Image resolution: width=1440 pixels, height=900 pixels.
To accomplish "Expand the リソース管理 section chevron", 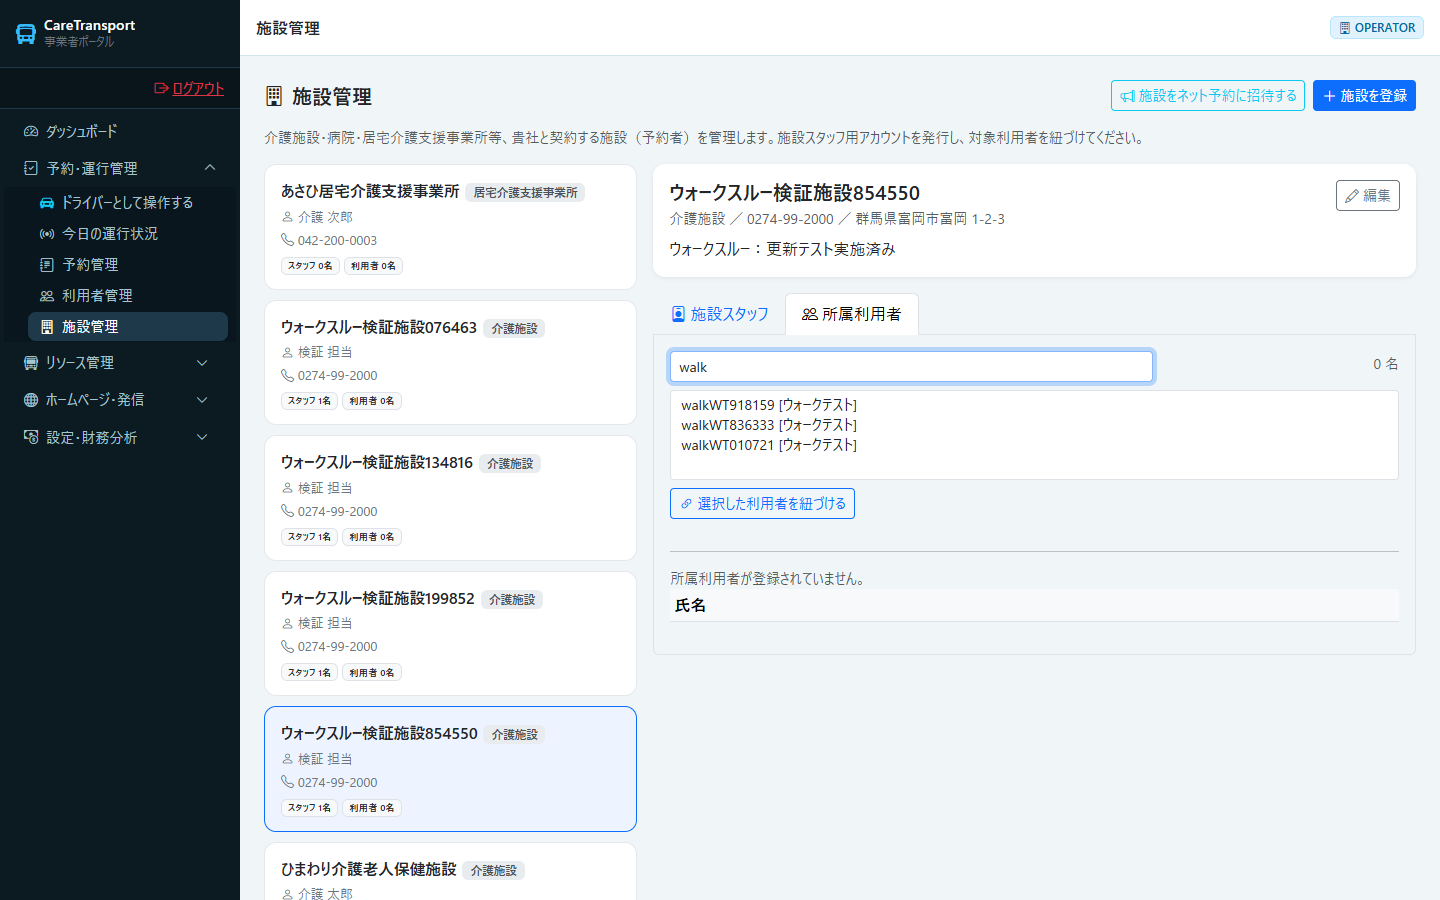I will 202,363.
